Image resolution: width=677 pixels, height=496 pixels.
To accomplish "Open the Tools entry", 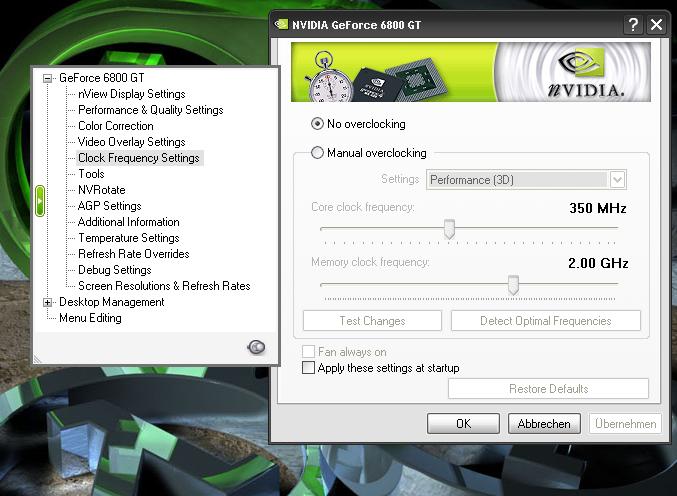I will [x=91, y=174].
